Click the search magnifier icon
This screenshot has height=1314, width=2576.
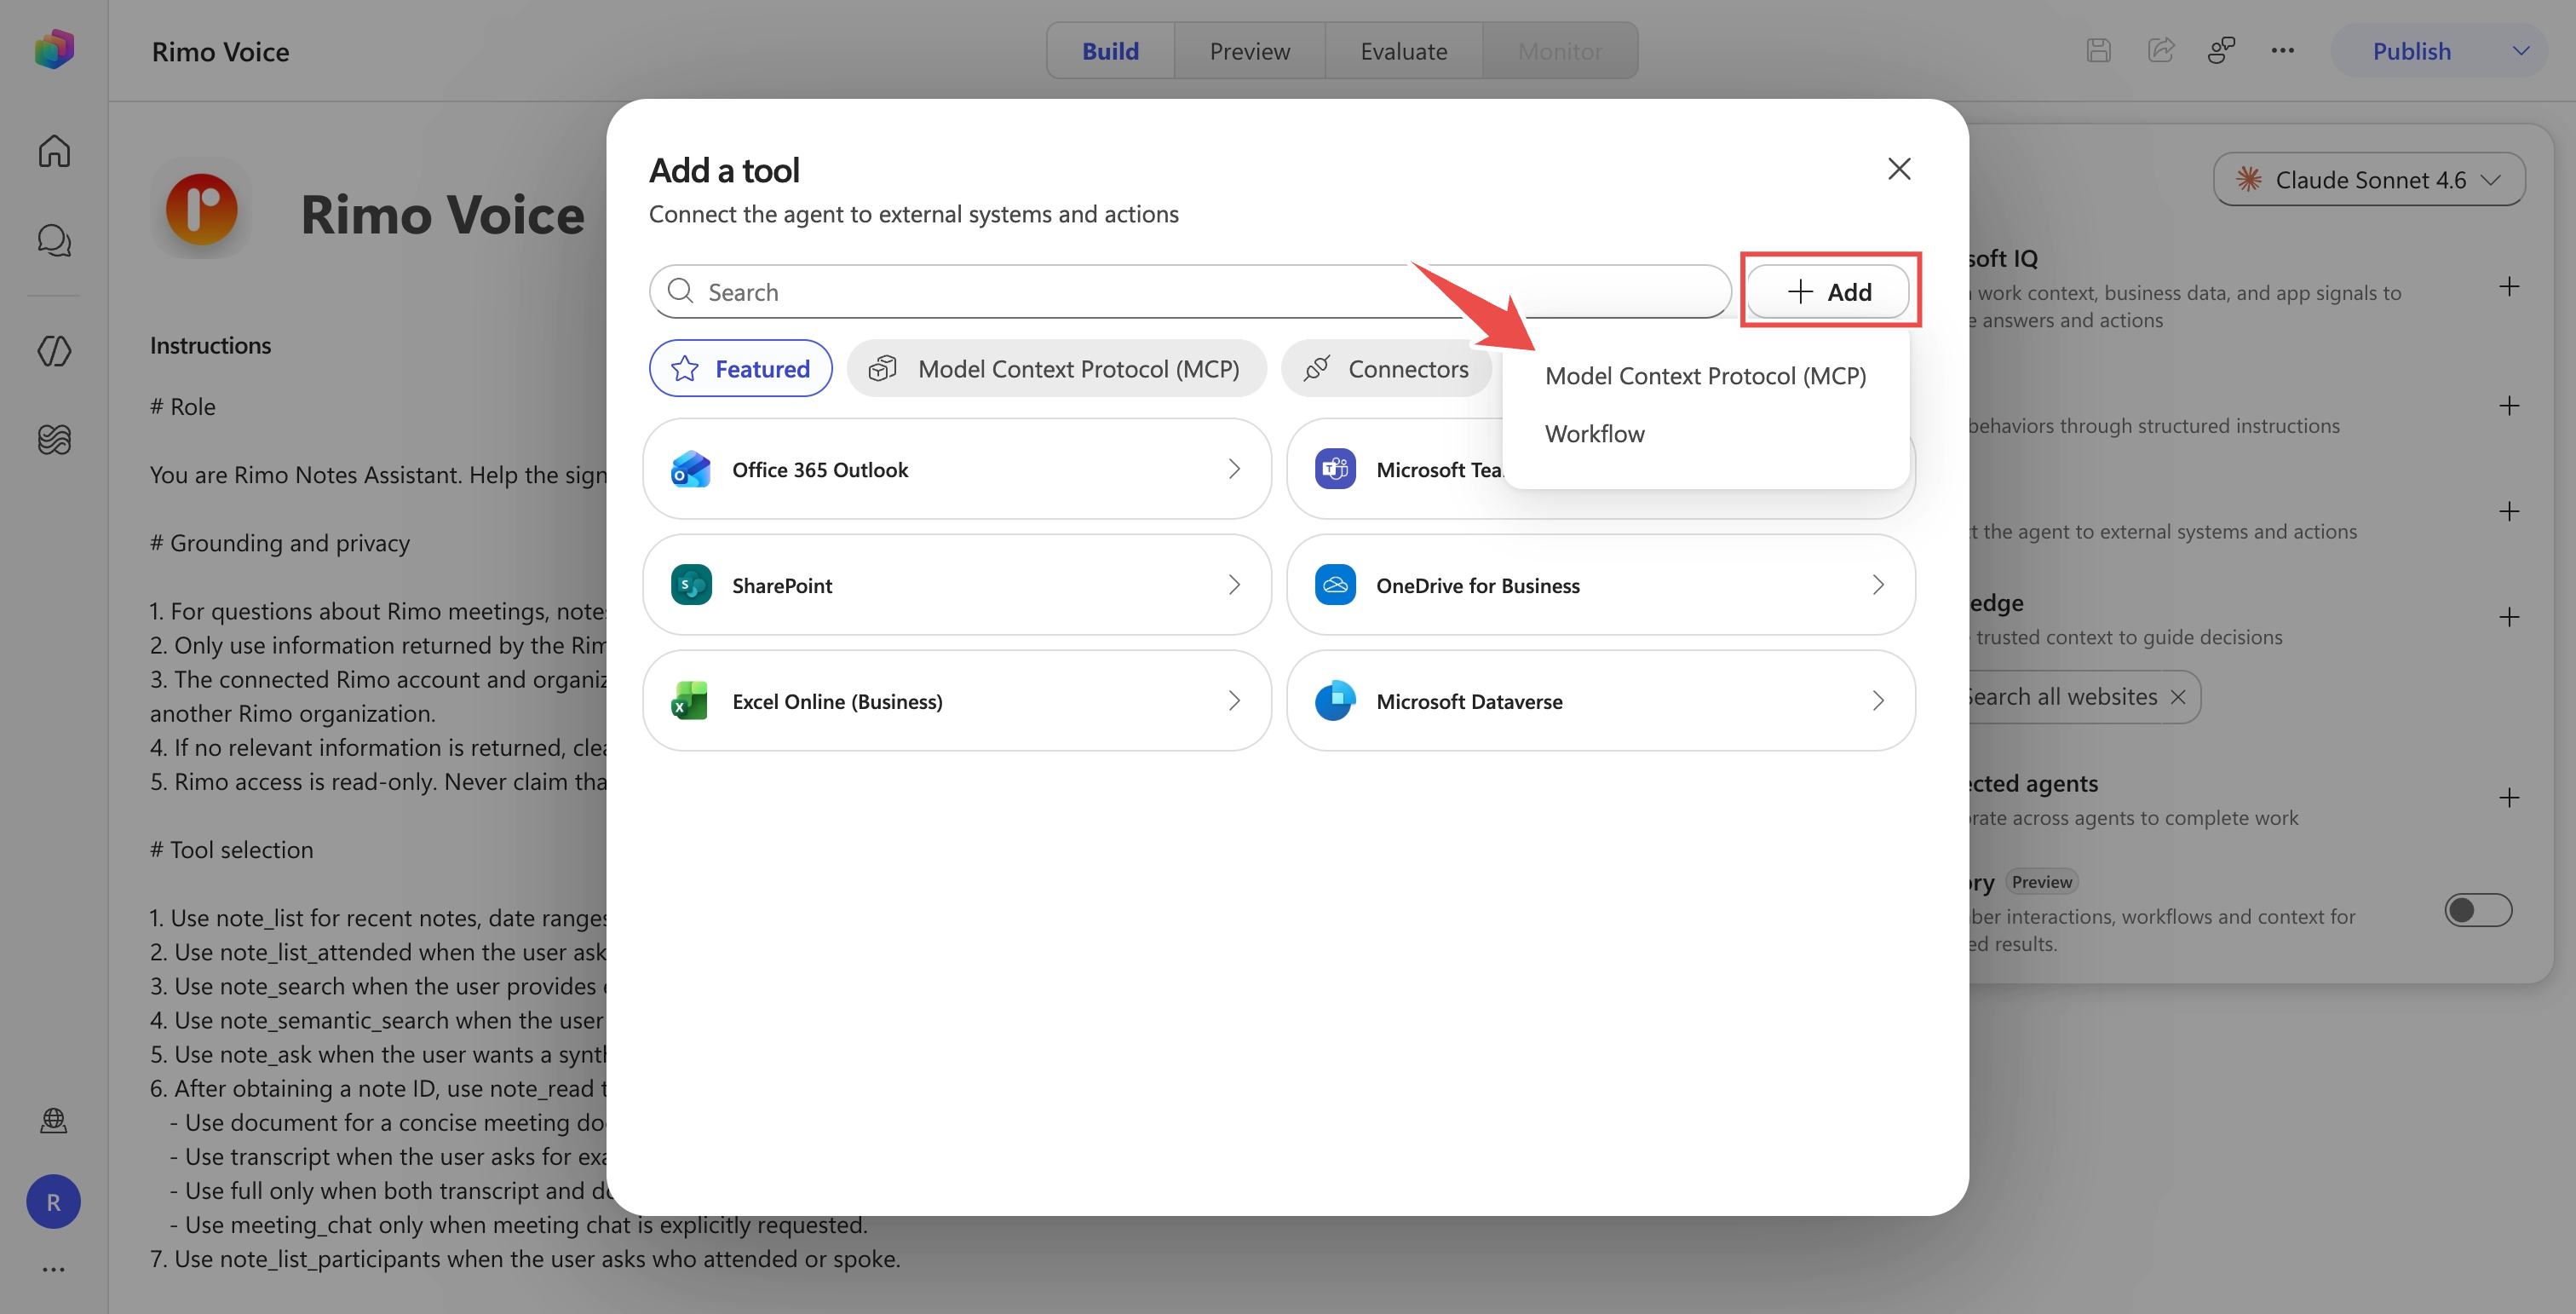681,291
